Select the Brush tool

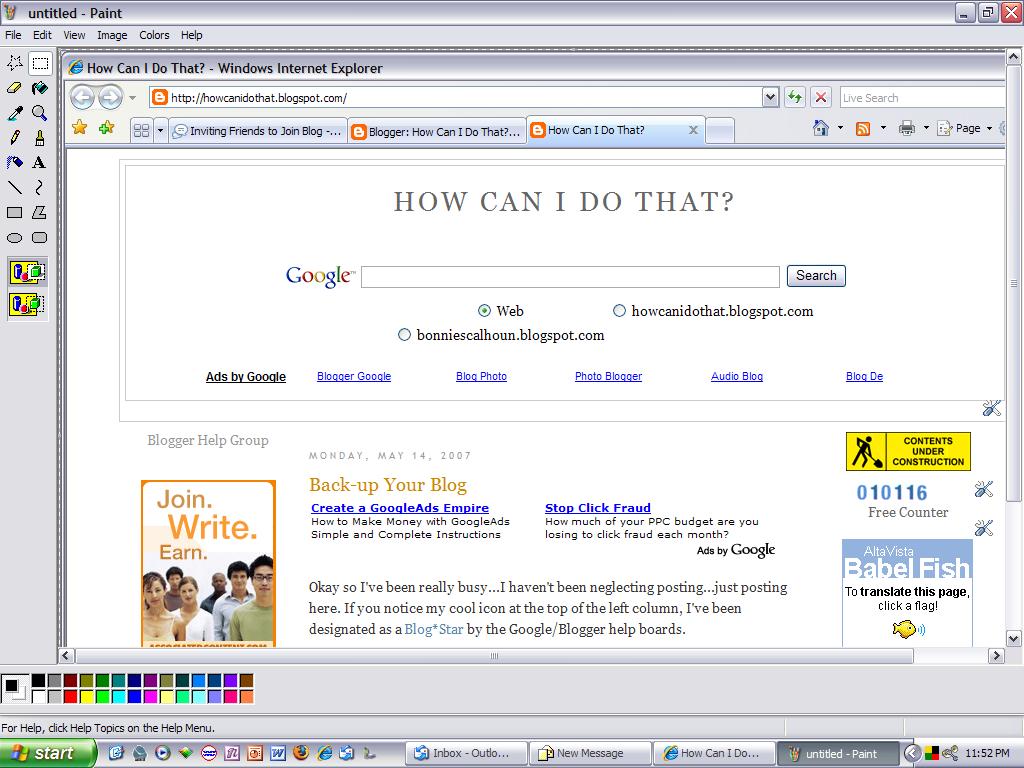pyautogui.click(x=40, y=138)
